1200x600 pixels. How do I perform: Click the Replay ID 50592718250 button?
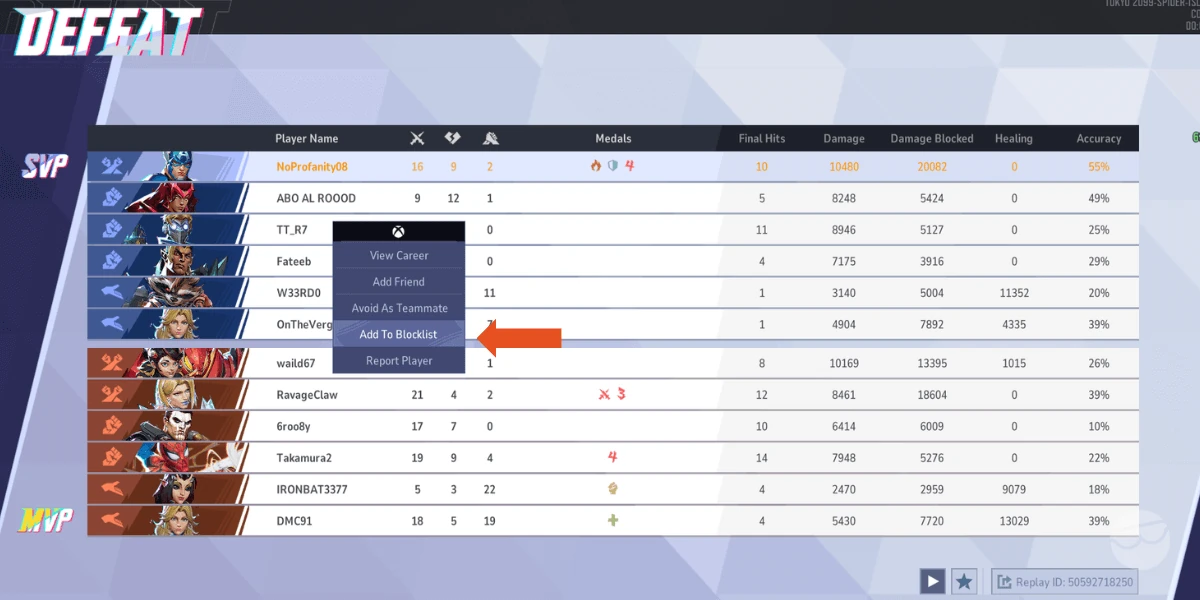1064,581
